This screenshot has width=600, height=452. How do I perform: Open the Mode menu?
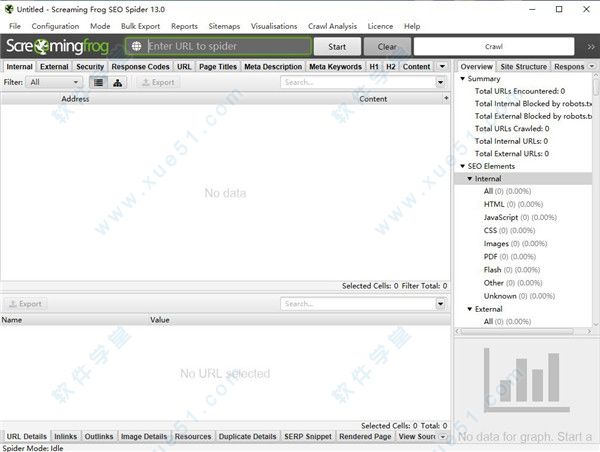[100, 26]
